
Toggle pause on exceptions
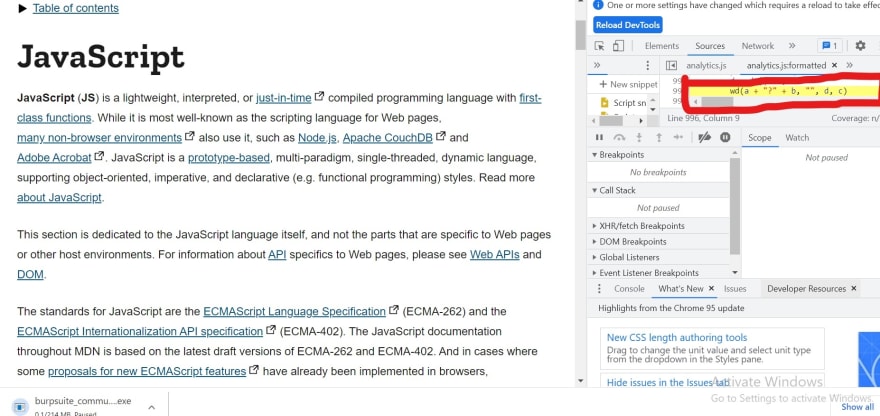coord(725,138)
